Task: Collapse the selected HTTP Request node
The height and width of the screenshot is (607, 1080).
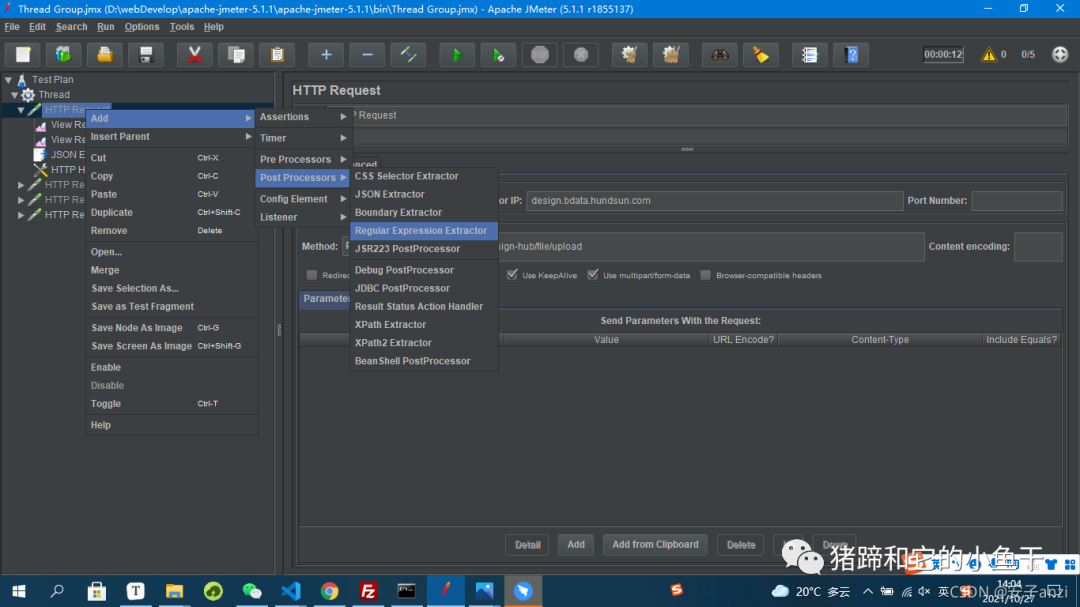Action: (21, 110)
